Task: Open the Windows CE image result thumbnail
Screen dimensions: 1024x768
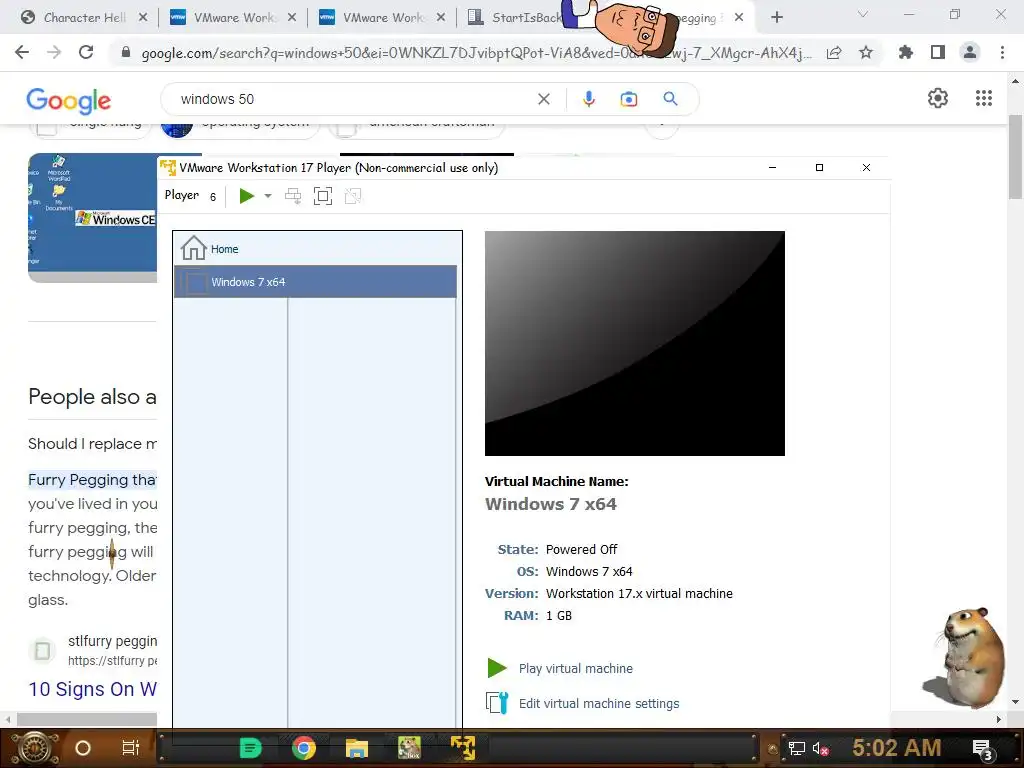Action: point(92,217)
